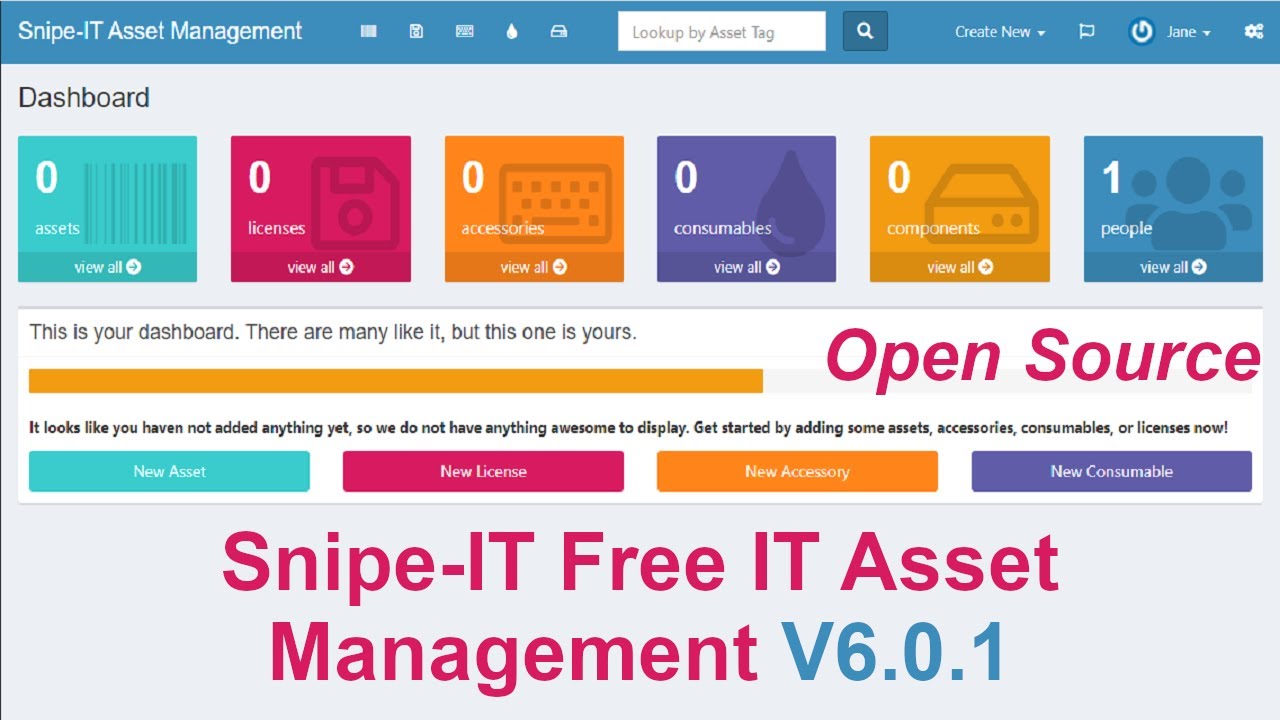The height and width of the screenshot is (720, 1280).
Task: Click the barcode graphic on assets card
Action: click(135, 203)
